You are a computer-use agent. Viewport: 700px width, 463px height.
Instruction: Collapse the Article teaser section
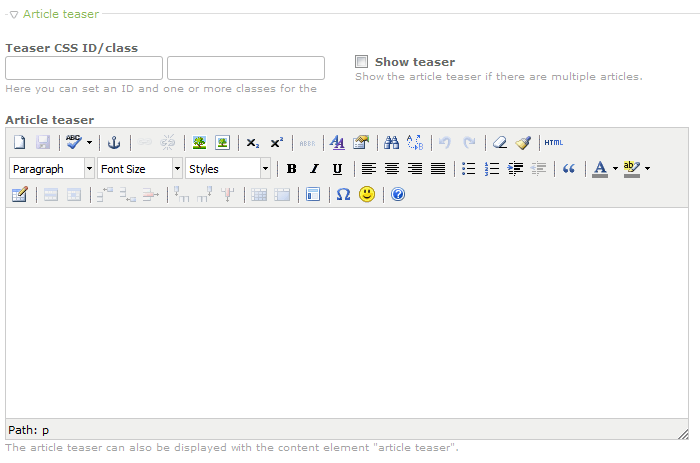click(x=14, y=14)
